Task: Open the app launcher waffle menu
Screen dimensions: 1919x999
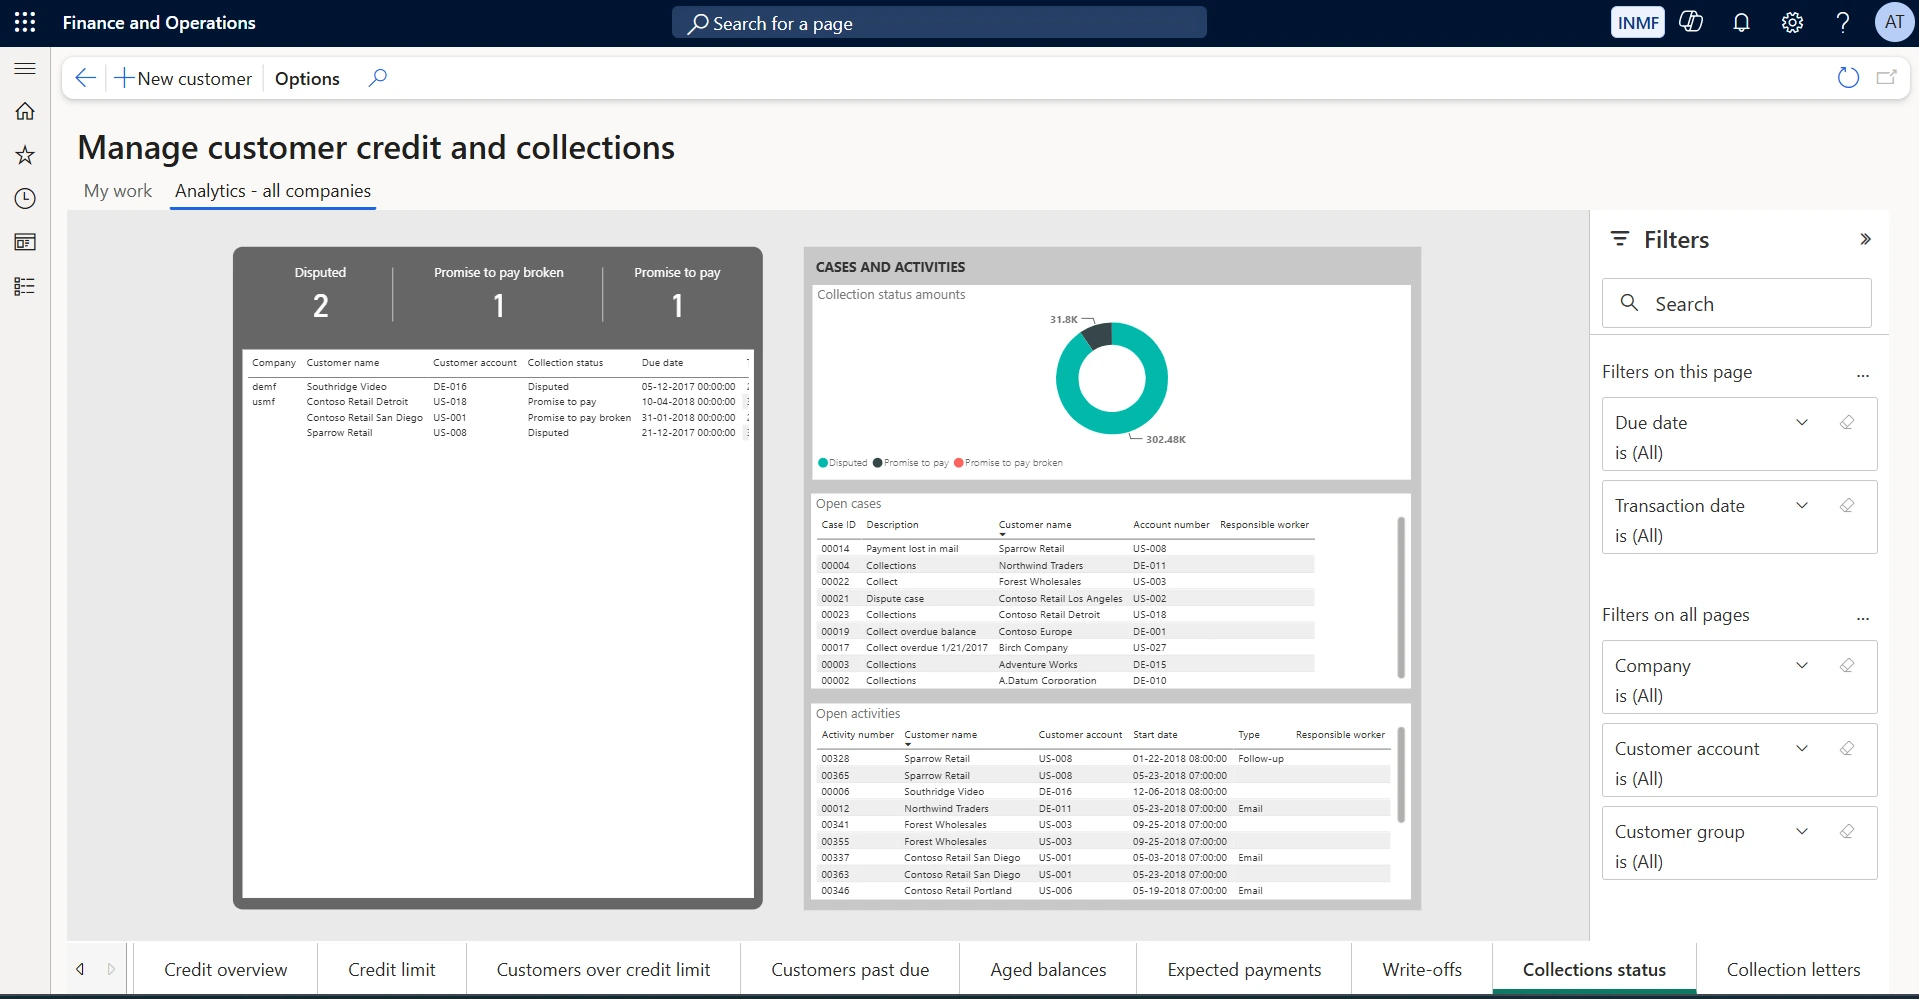Action: click(25, 22)
